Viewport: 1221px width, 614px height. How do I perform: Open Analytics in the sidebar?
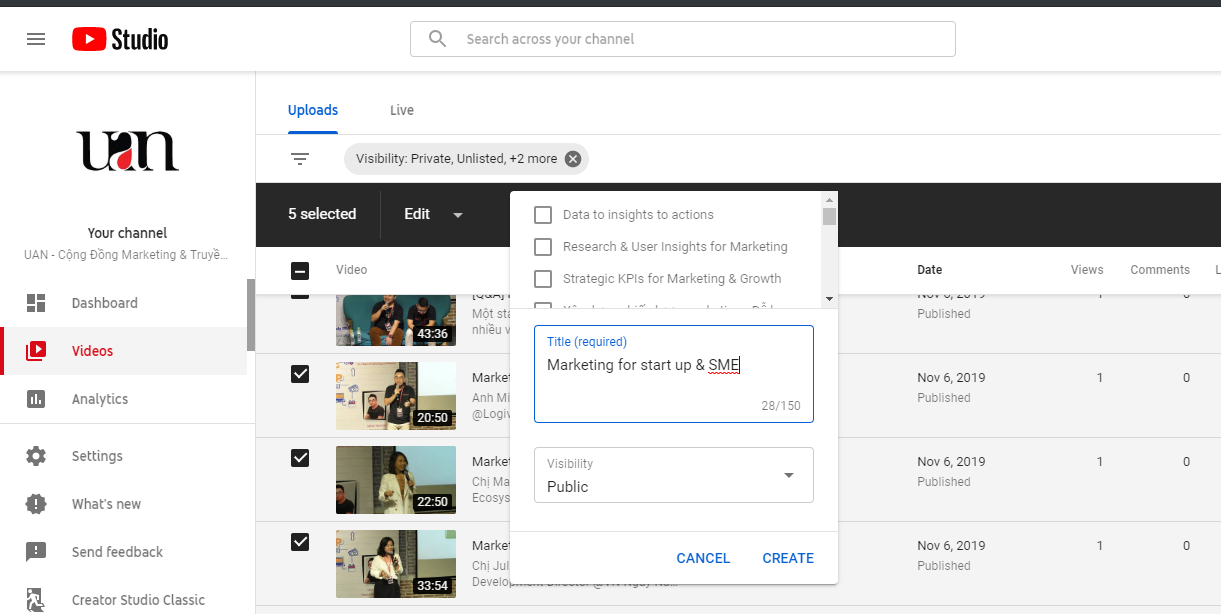pyautogui.click(x=99, y=399)
